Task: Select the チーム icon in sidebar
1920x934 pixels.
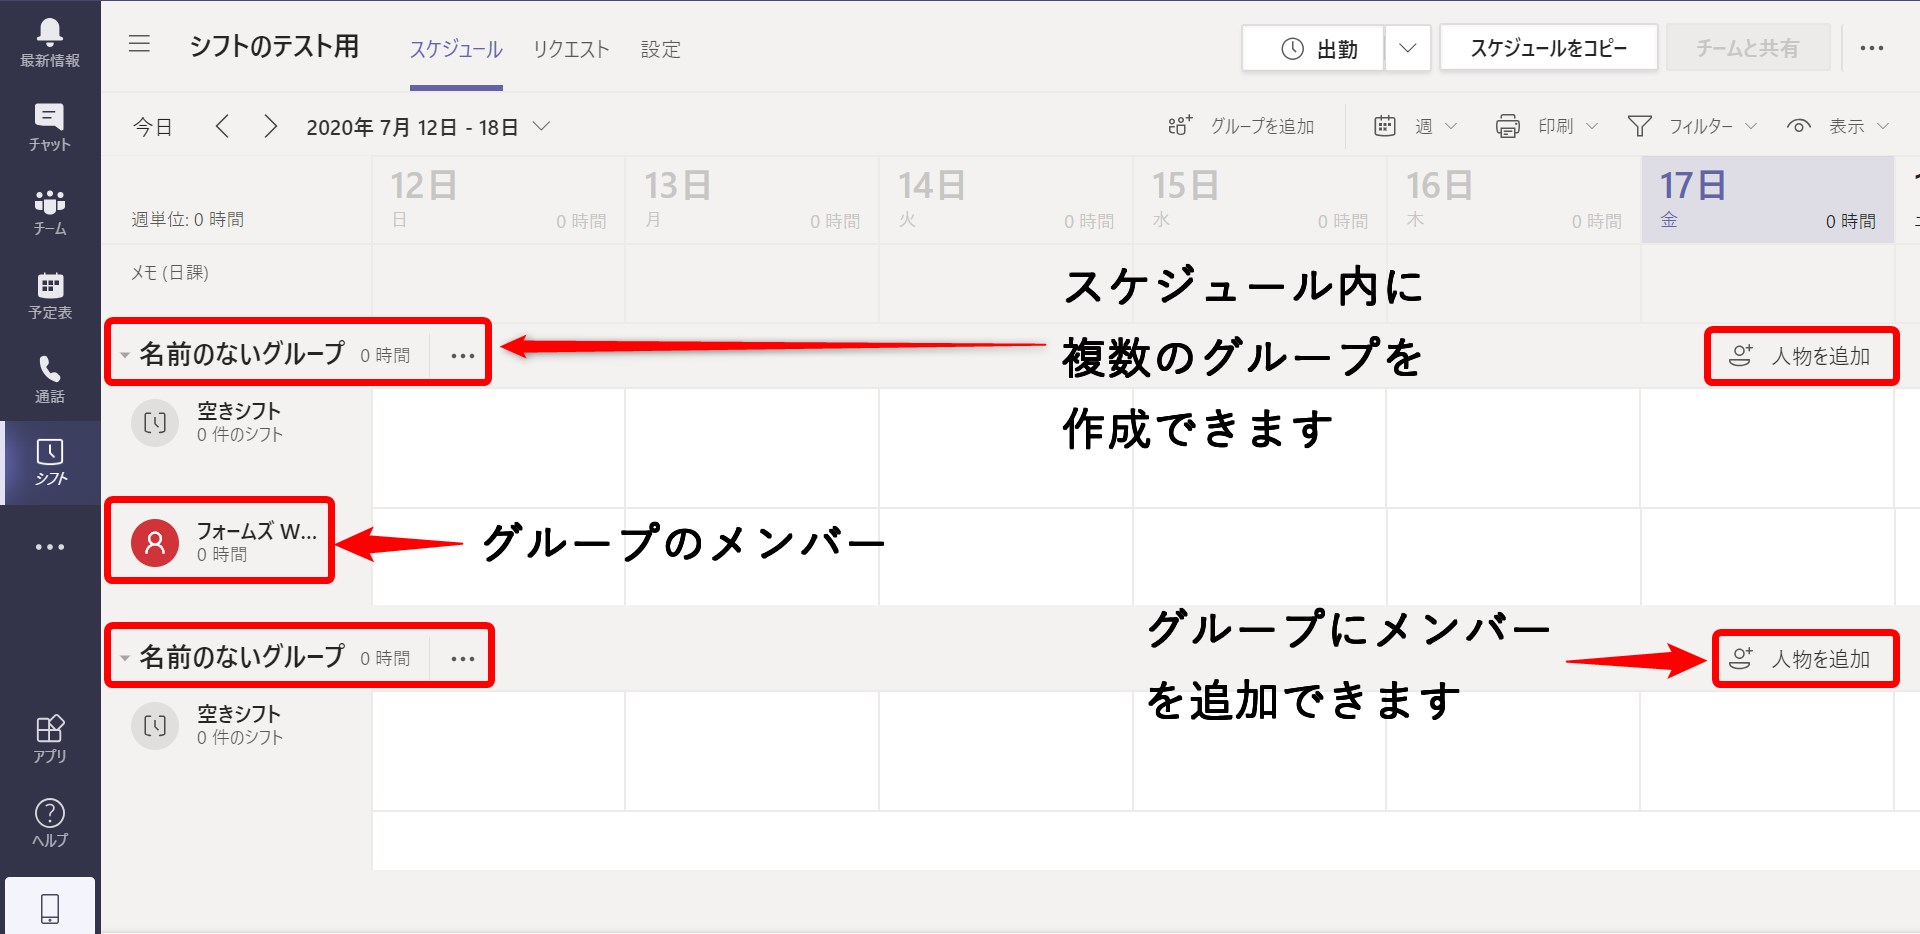Action: pyautogui.click(x=49, y=208)
